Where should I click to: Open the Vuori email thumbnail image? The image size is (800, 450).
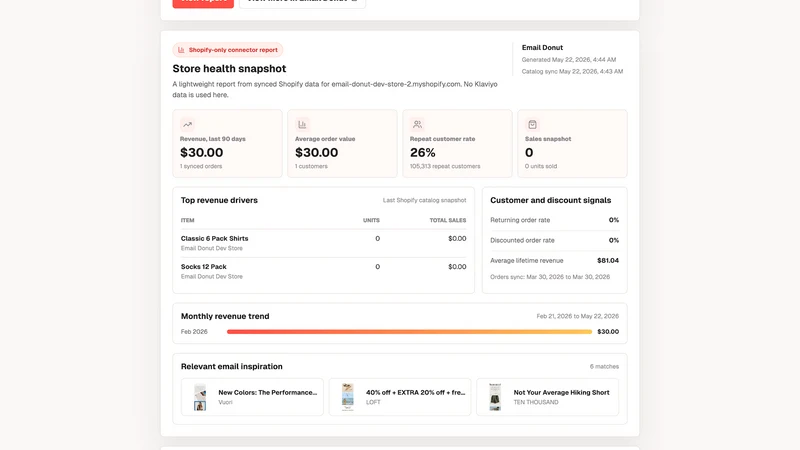(200, 397)
